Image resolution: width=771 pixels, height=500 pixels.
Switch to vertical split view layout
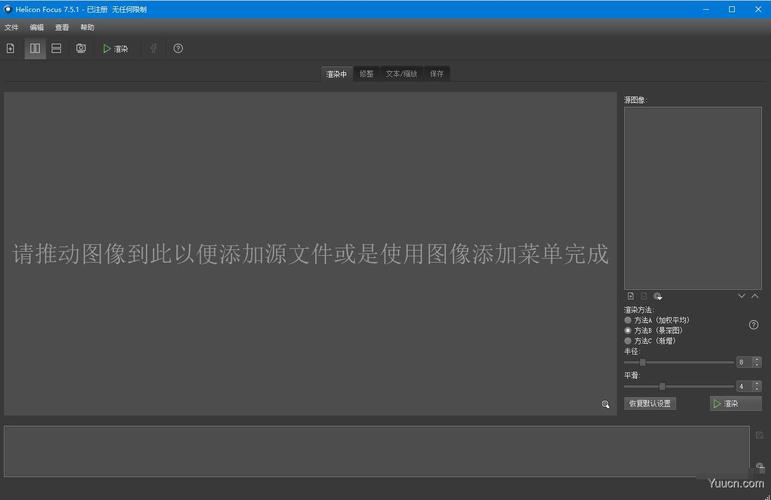tap(35, 48)
